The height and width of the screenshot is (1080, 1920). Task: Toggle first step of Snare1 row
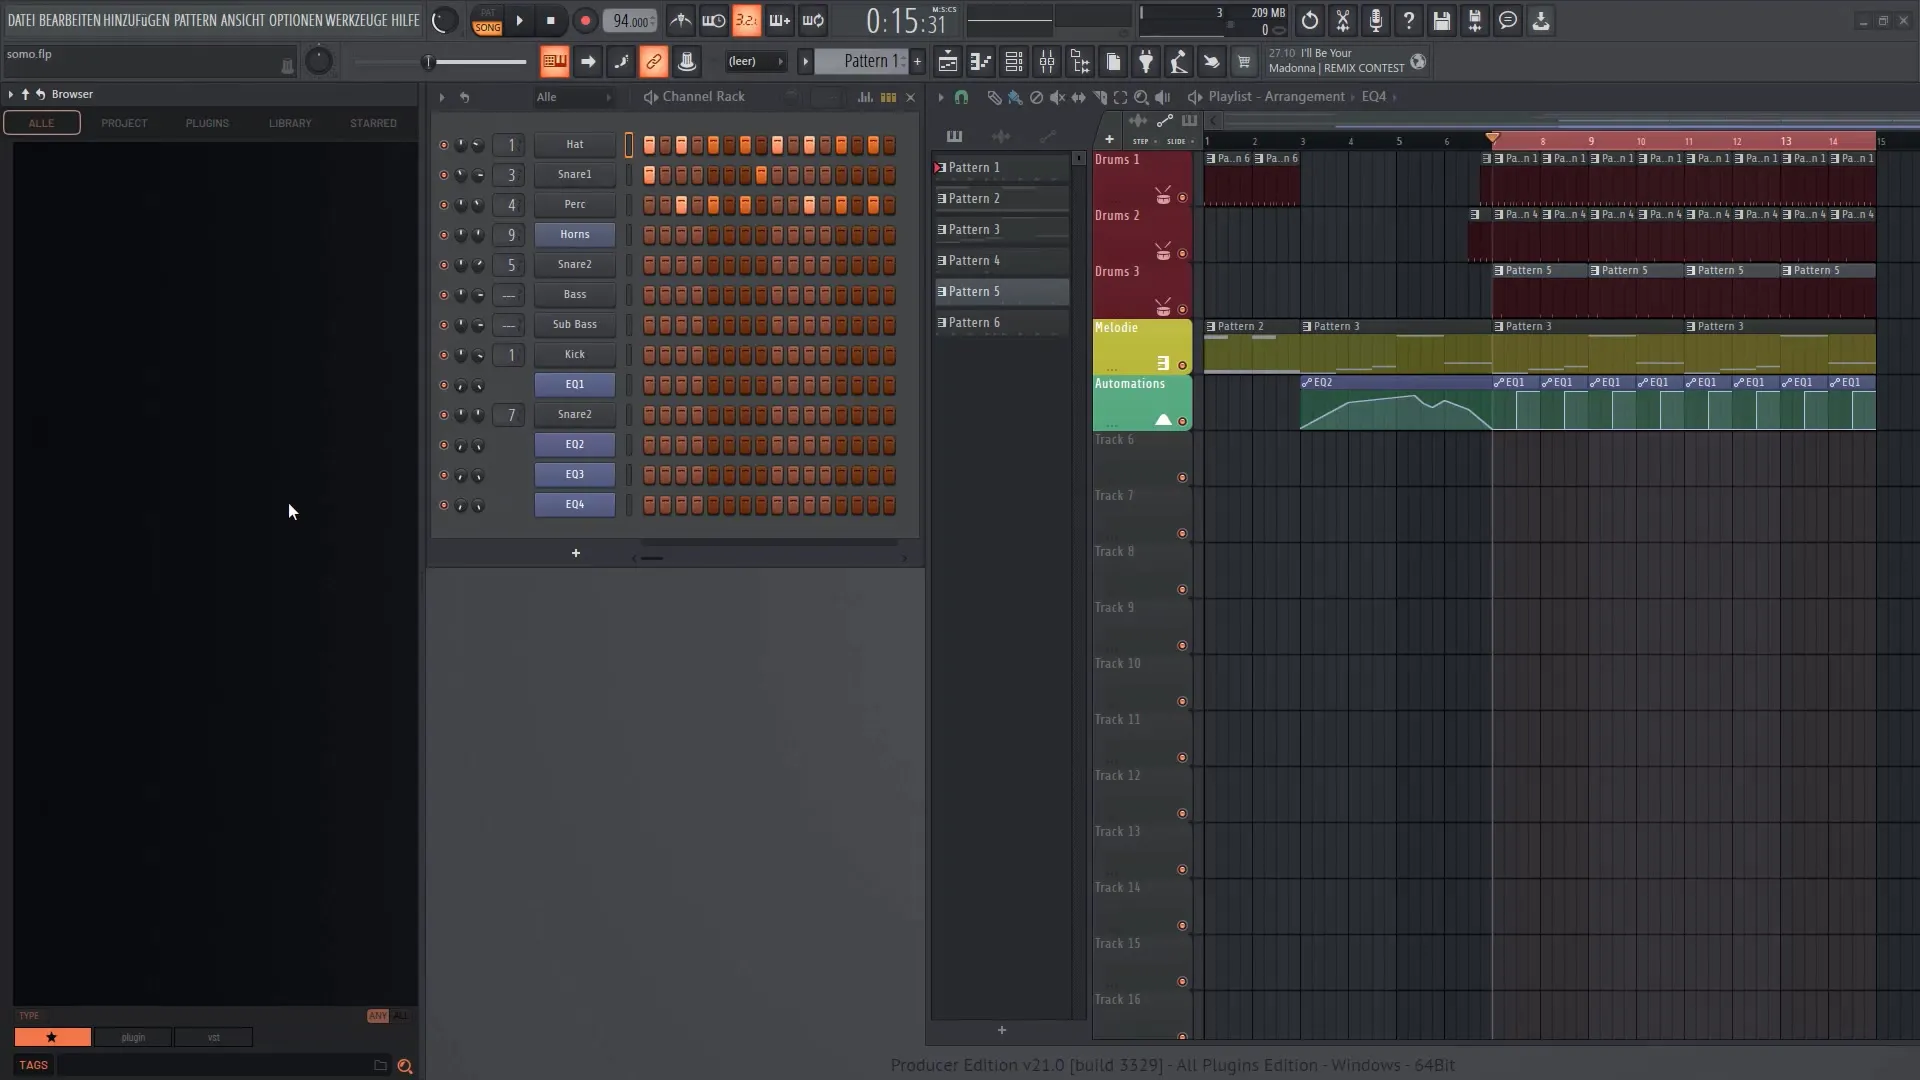[x=649, y=175]
